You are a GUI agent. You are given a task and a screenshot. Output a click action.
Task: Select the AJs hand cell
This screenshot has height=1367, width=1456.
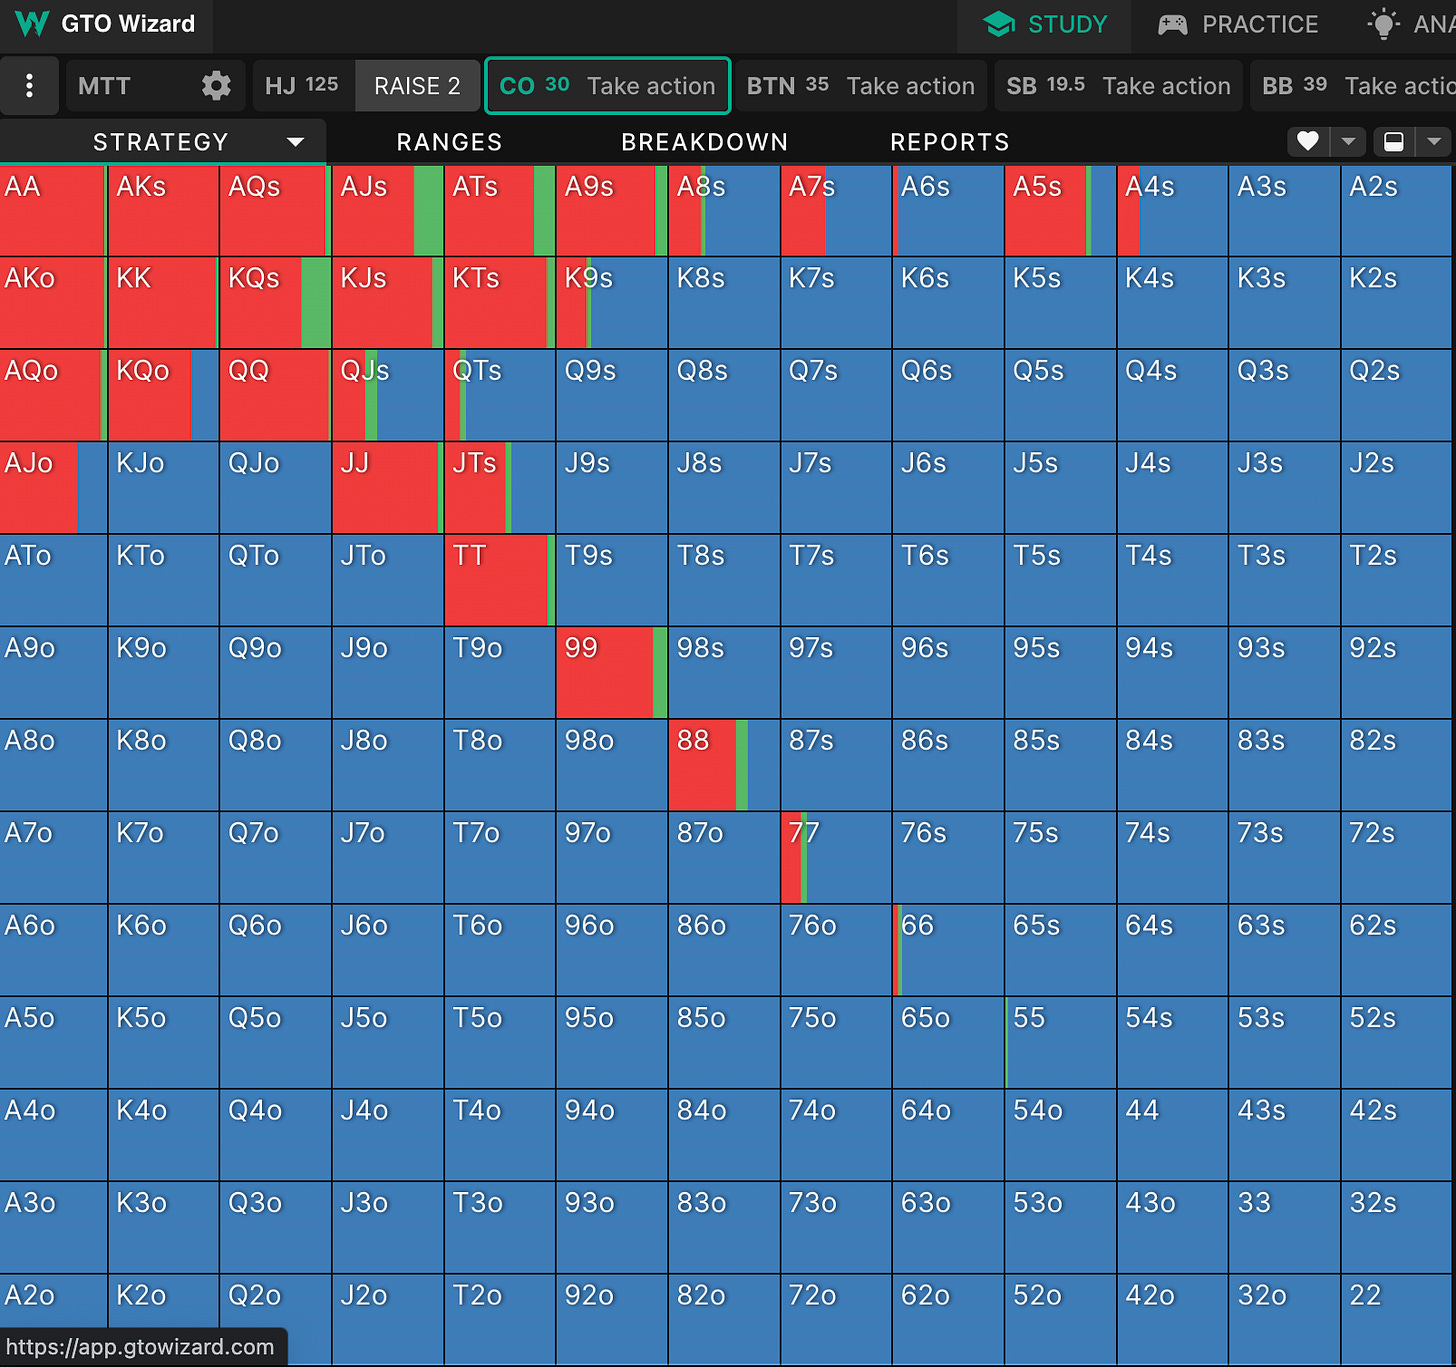point(388,210)
